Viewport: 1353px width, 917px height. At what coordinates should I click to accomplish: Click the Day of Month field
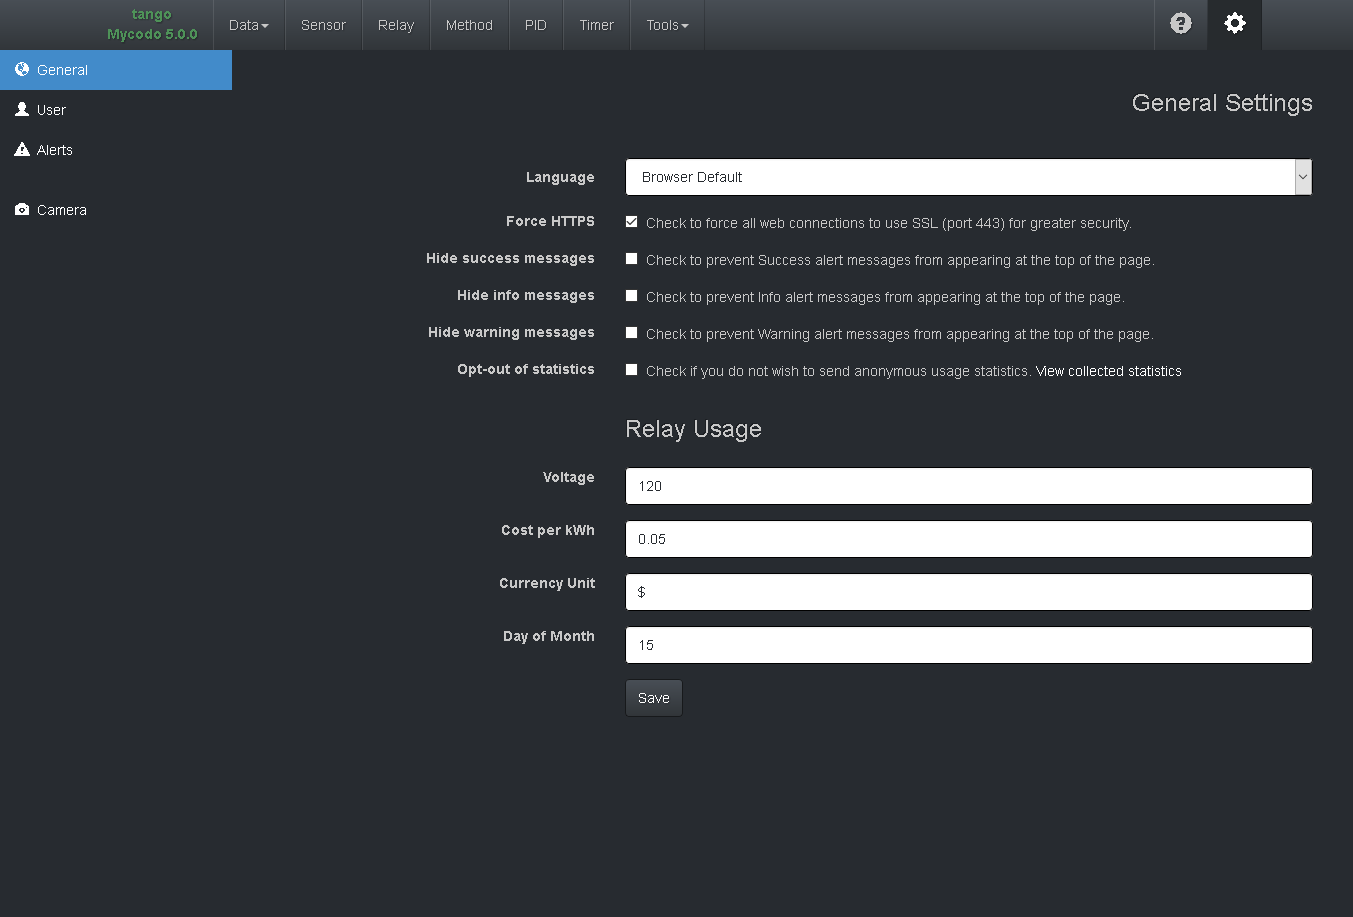coord(968,645)
